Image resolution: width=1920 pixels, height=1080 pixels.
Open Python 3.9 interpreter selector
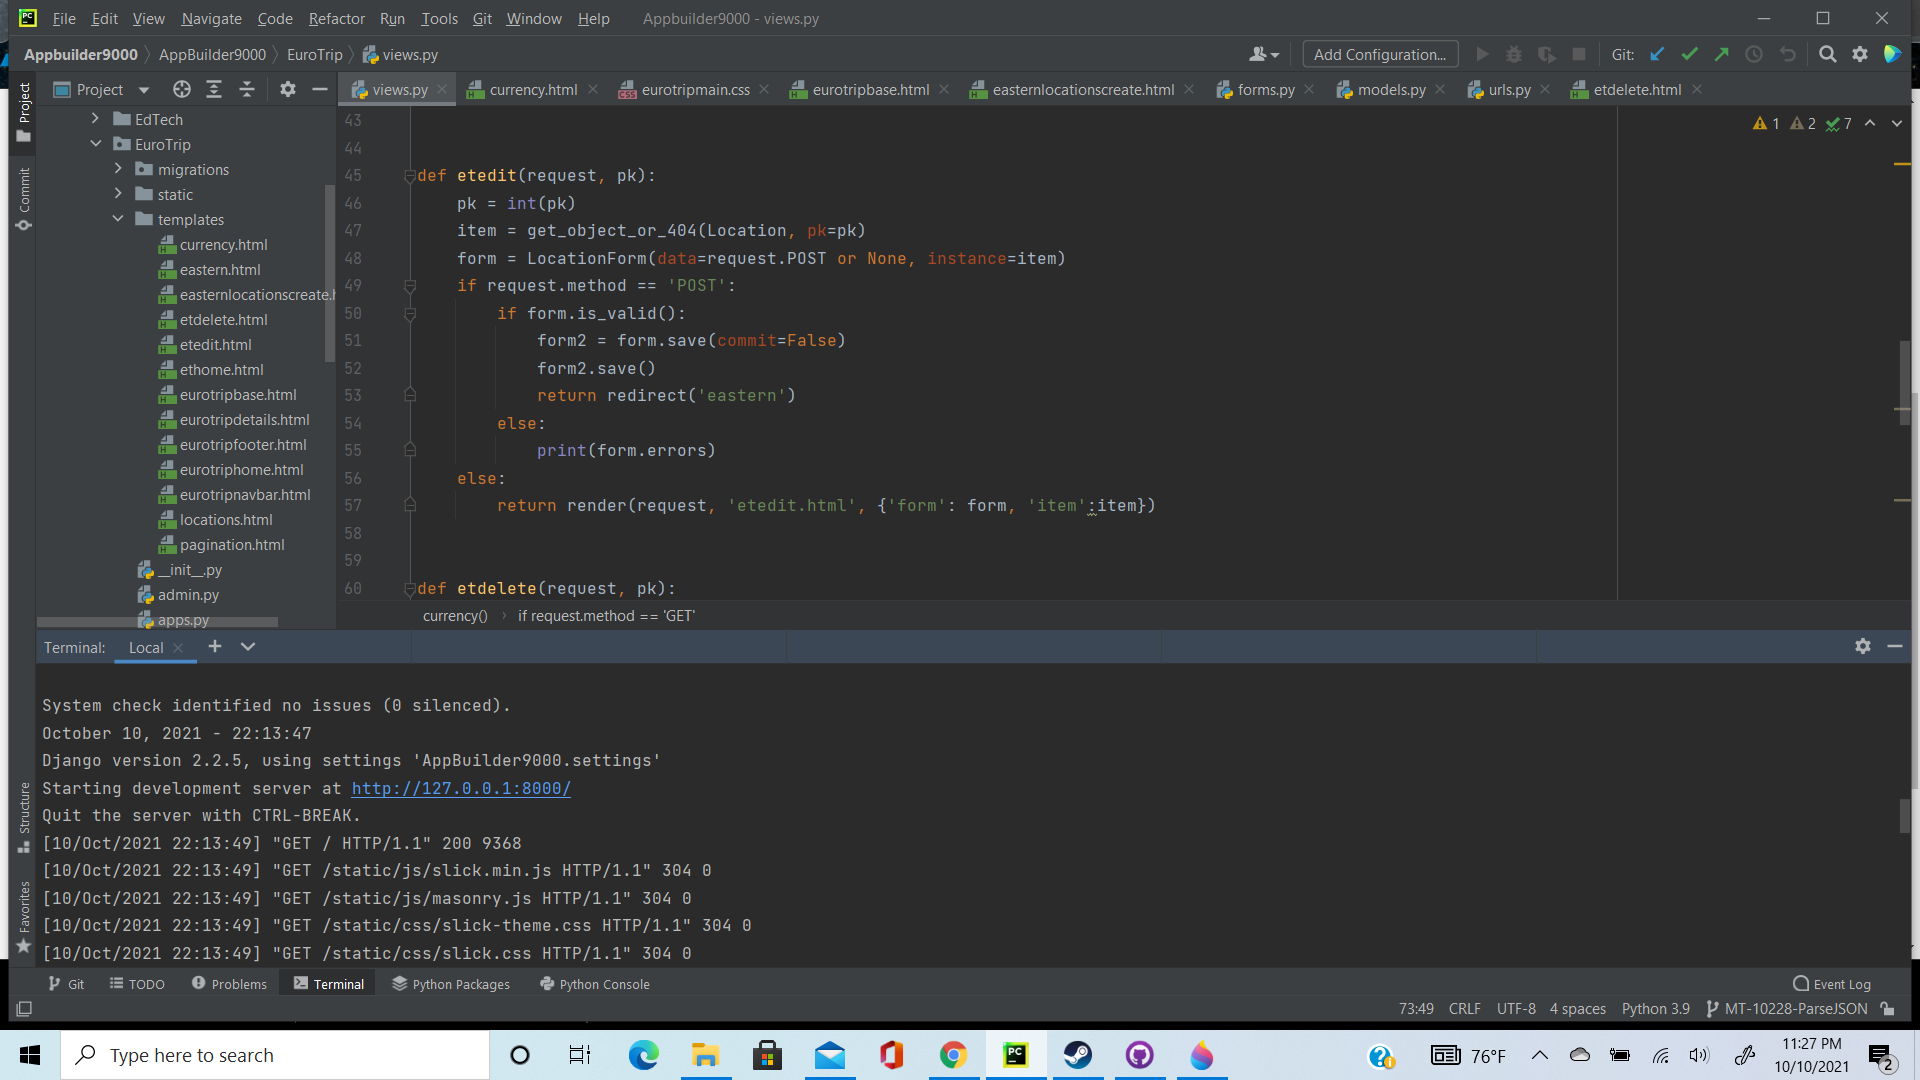pos(1655,1009)
